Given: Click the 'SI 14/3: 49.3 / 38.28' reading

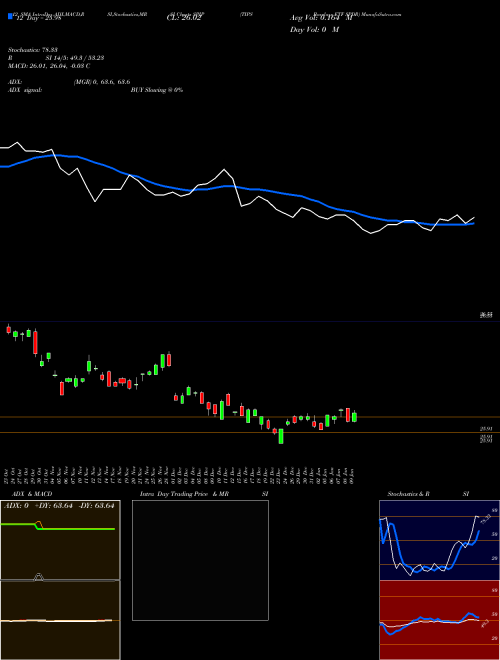Looking at the screenshot, I should 75,58.
